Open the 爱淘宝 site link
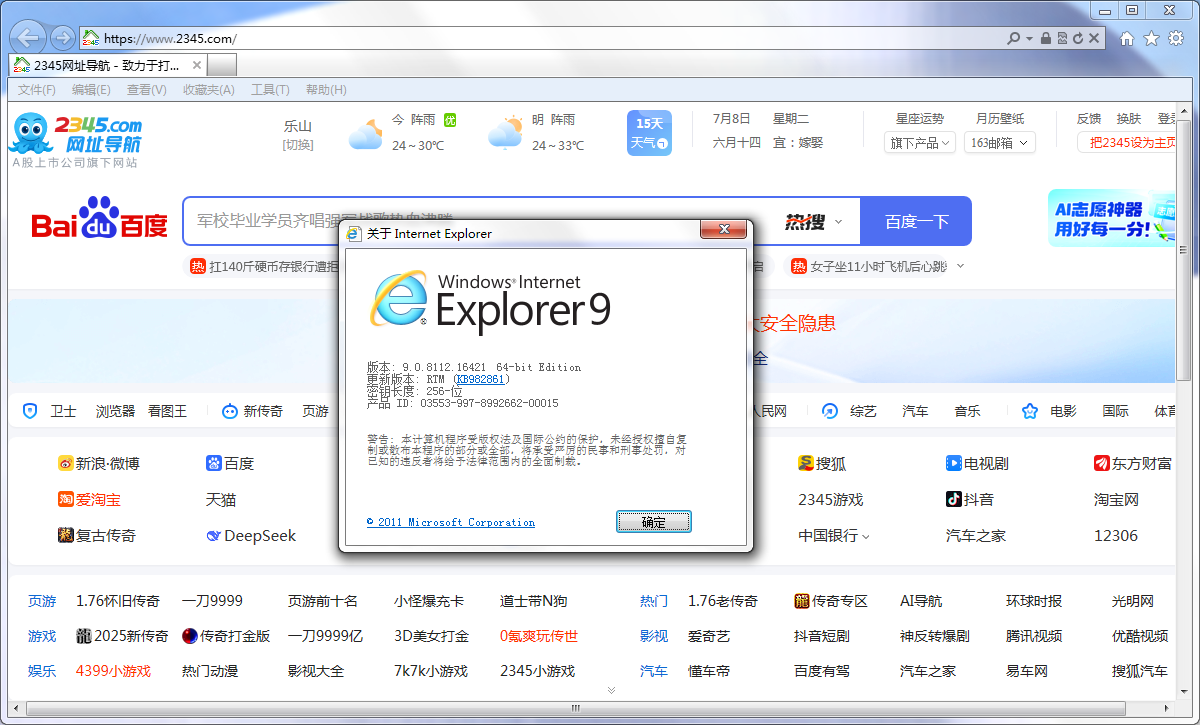 click(x=89, y=499)
